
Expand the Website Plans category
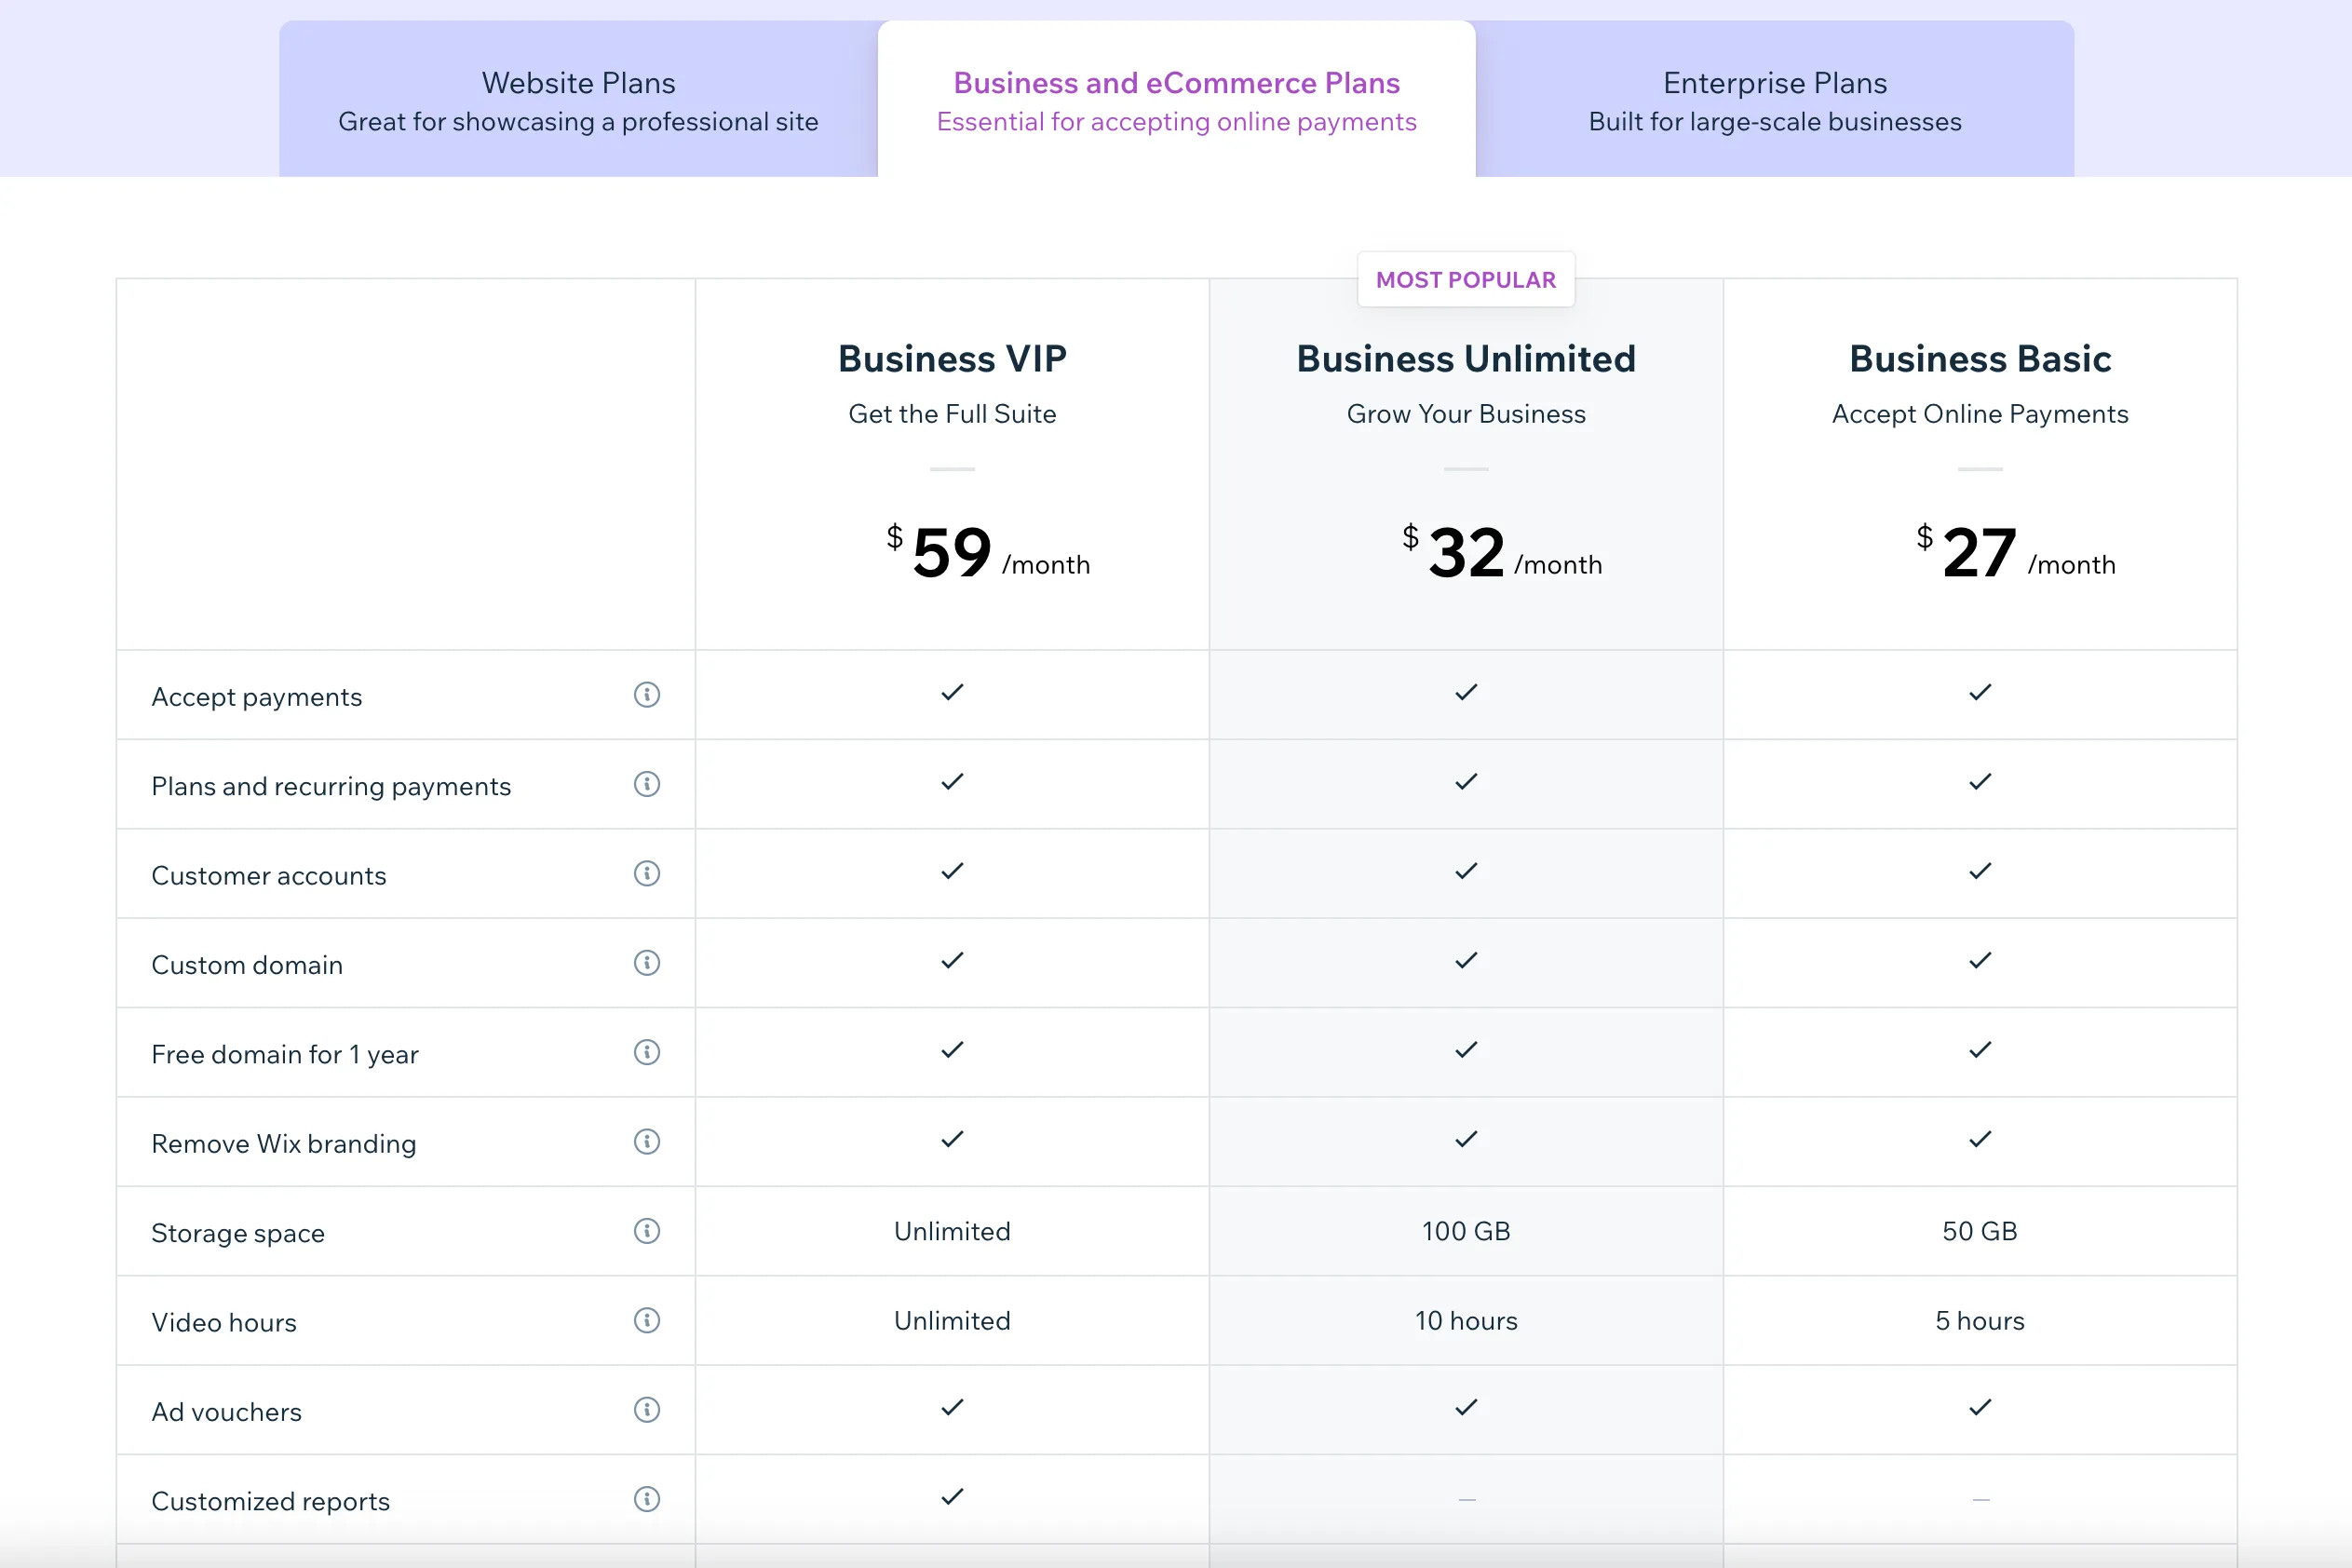click(x=577, y=100)
